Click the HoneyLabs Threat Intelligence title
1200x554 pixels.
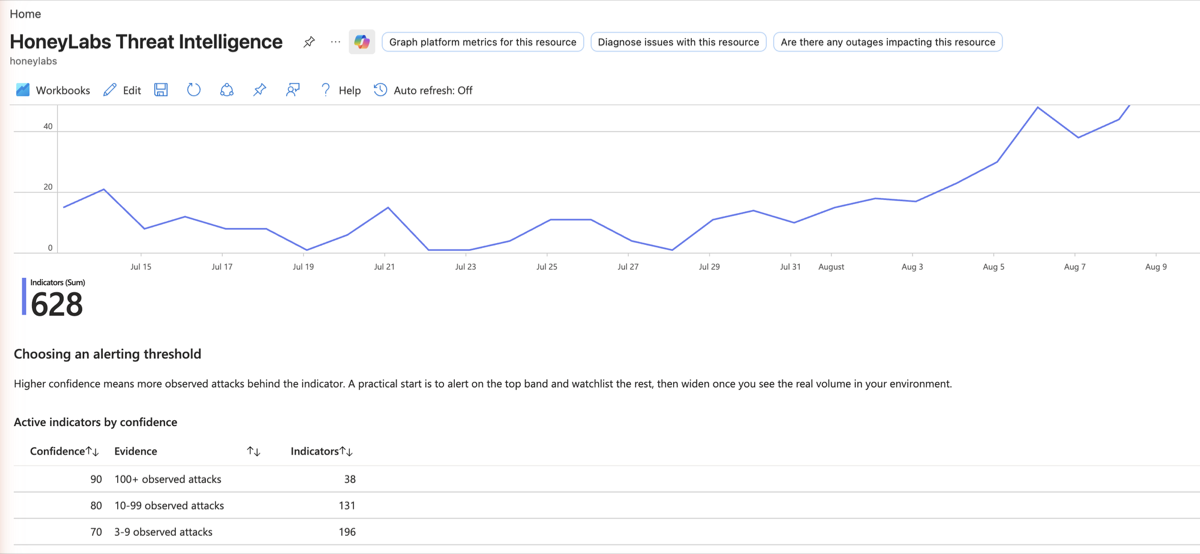click(146, 42)
